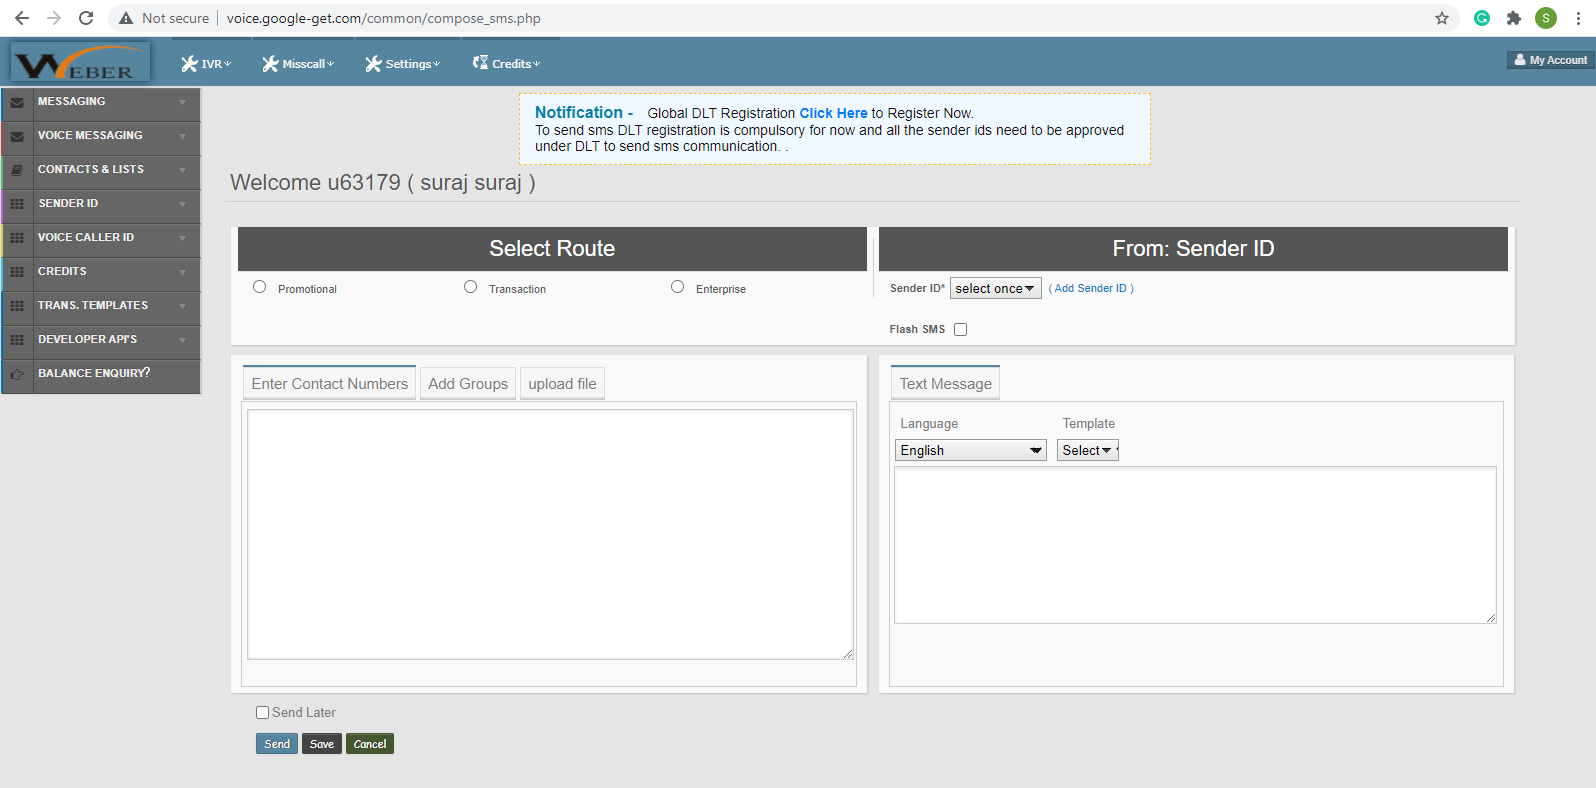This screenshot has height=788, width=1596.
Task: Enable the Flash SMS checkbox
Action: coord(960,329)
